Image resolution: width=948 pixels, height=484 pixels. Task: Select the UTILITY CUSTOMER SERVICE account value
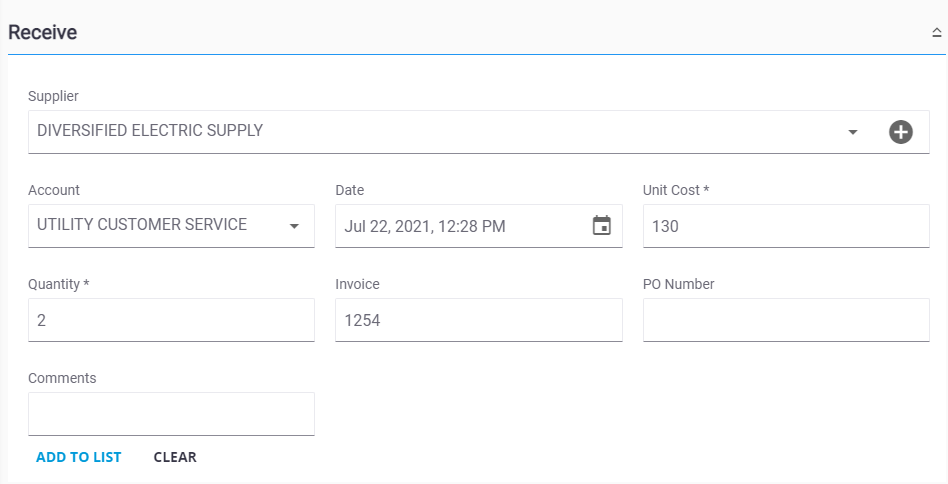pos(142,225)
